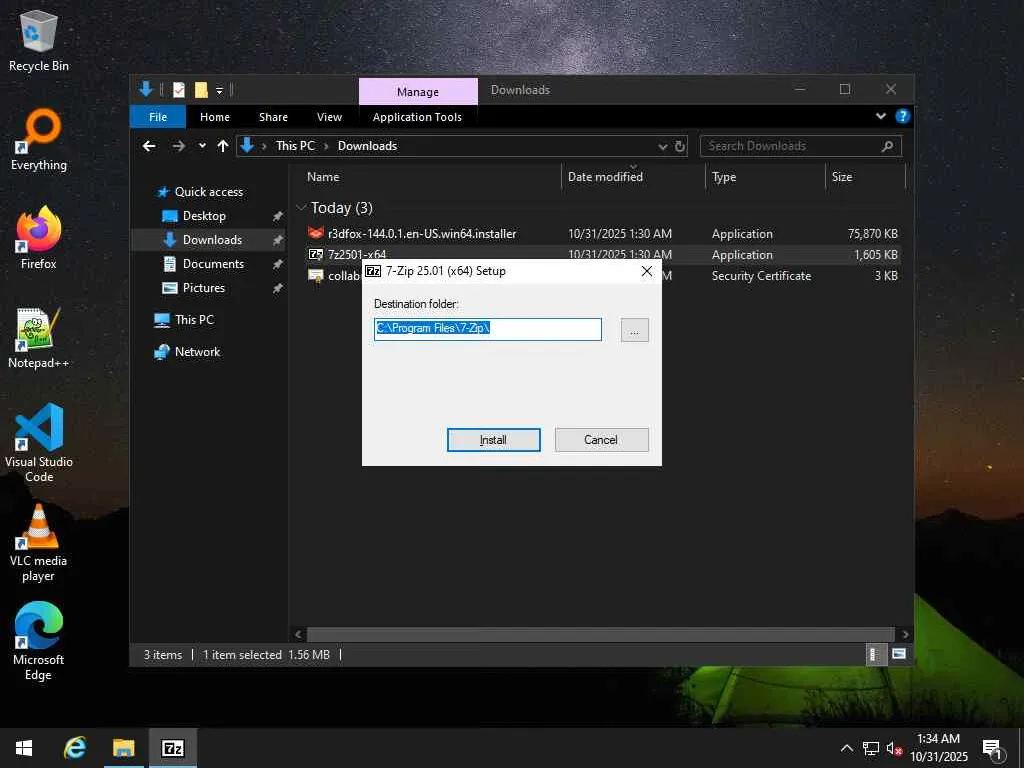Click the Install button in 7-Zip Setup

tap(493, 440)
